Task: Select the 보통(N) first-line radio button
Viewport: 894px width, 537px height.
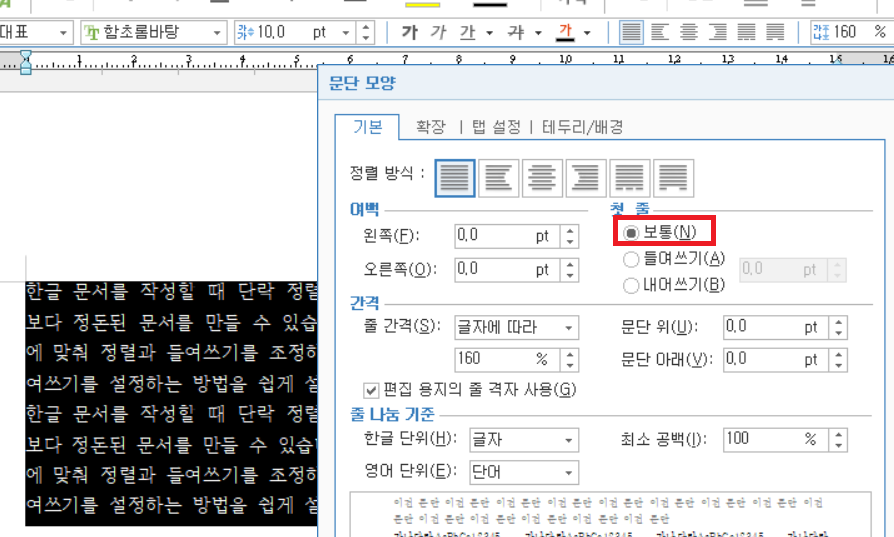Action: tap(631, 233)
